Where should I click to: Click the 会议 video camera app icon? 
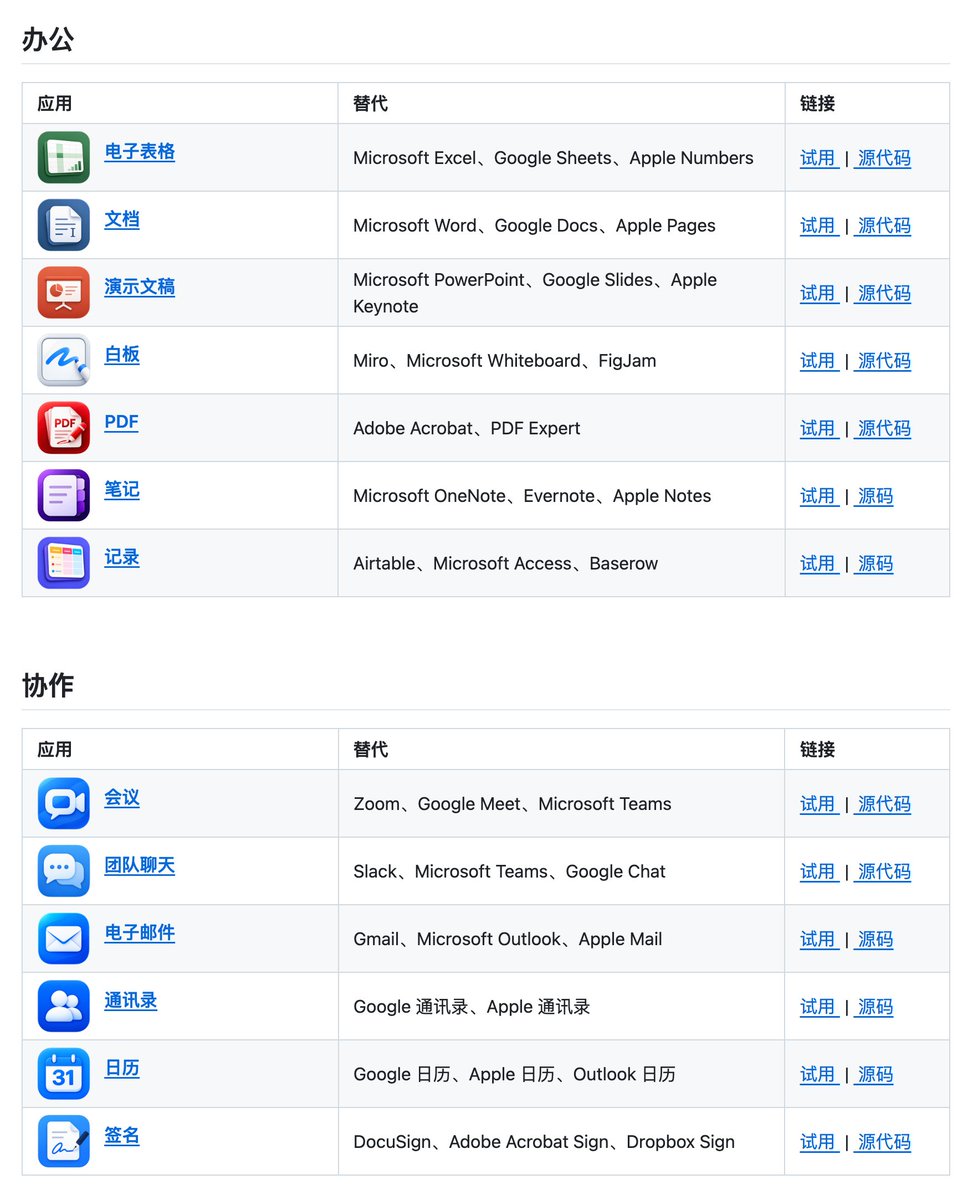coord(64,804)
